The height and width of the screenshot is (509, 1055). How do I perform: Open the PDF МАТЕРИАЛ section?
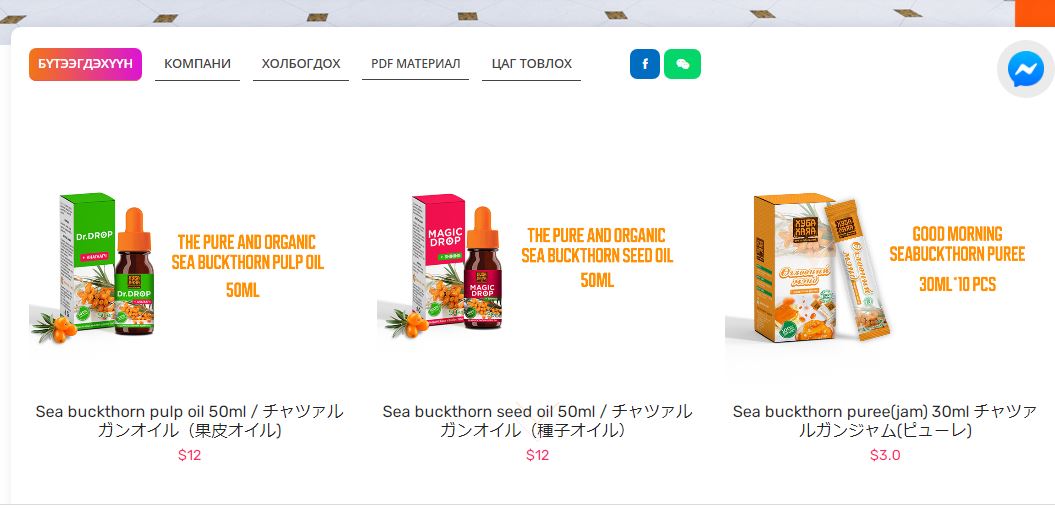(415, 64)
